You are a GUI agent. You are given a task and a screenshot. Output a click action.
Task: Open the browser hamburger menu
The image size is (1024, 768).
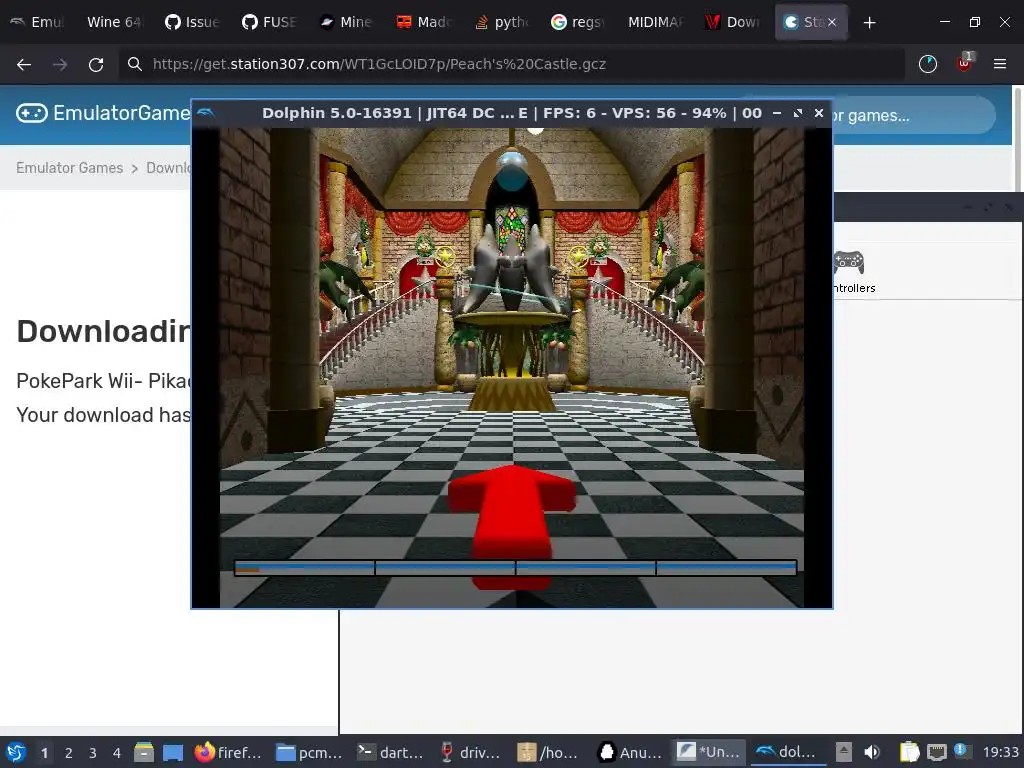point(1000,64)
